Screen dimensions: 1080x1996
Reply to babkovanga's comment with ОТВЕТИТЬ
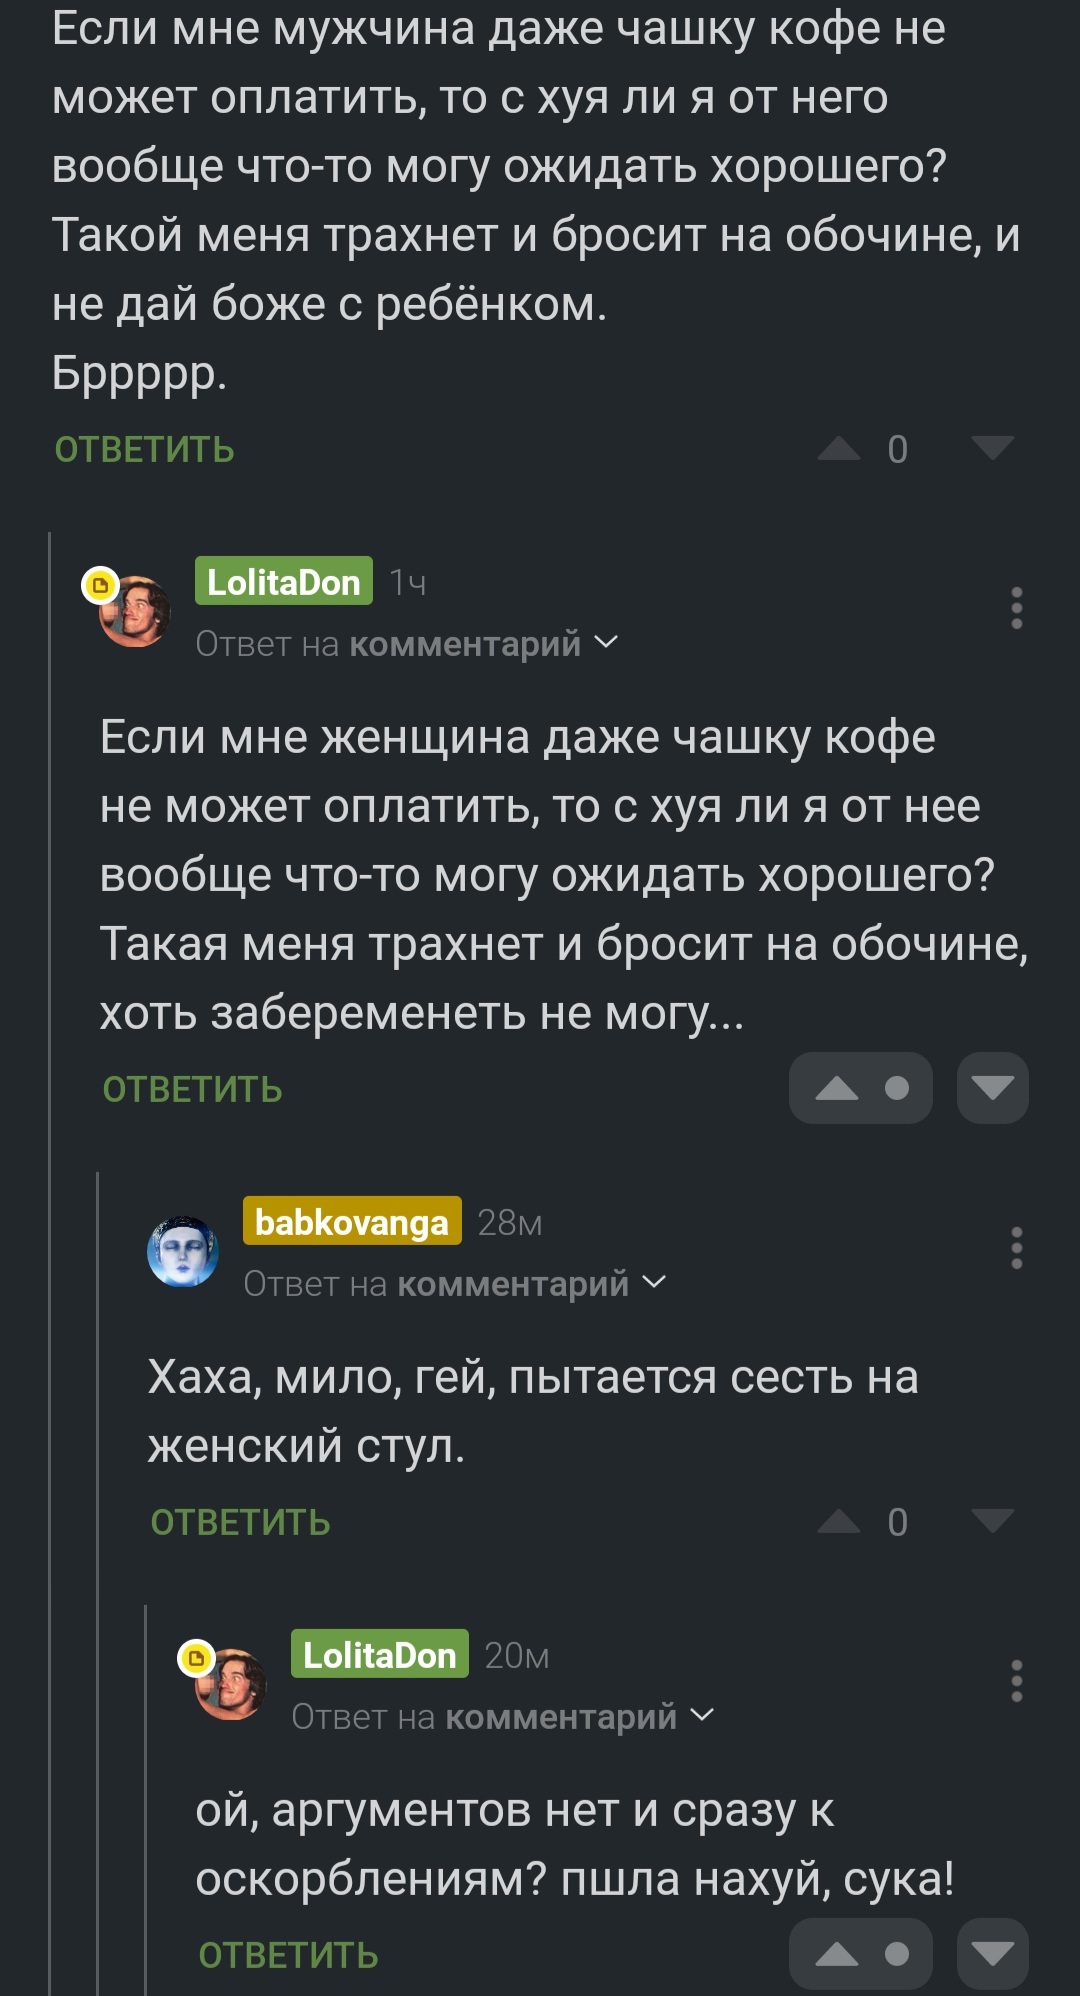(x=241, y=1523)
